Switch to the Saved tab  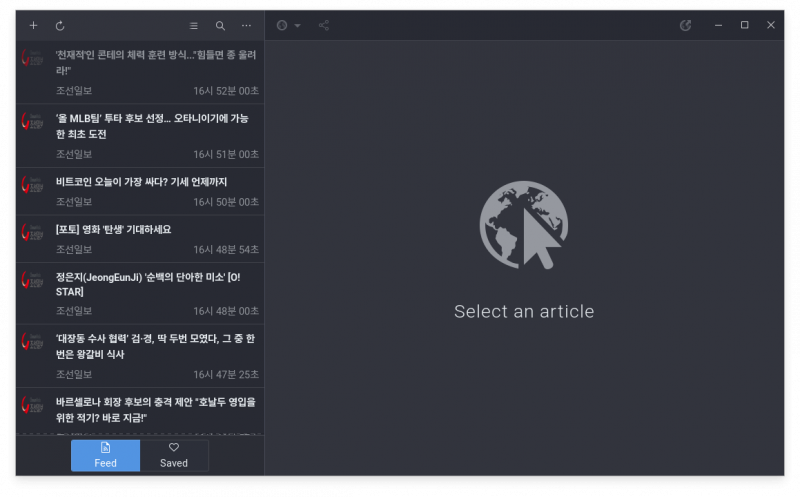click(174, 455)
